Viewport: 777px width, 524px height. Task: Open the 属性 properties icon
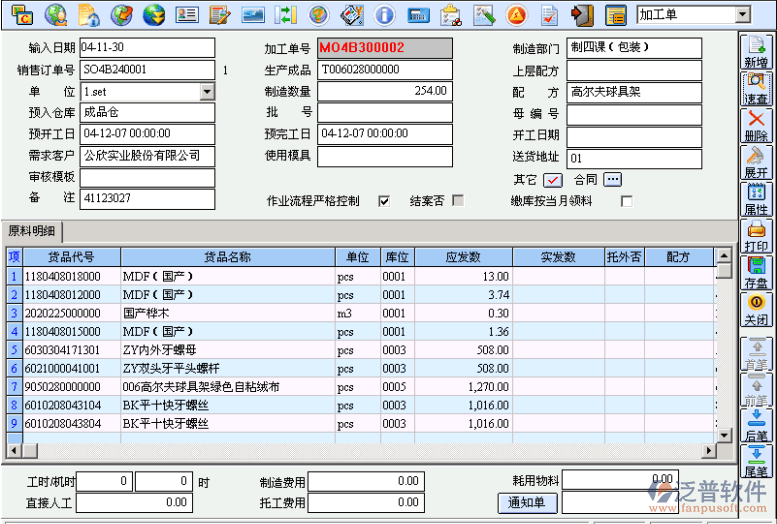(x=757, y=198)
